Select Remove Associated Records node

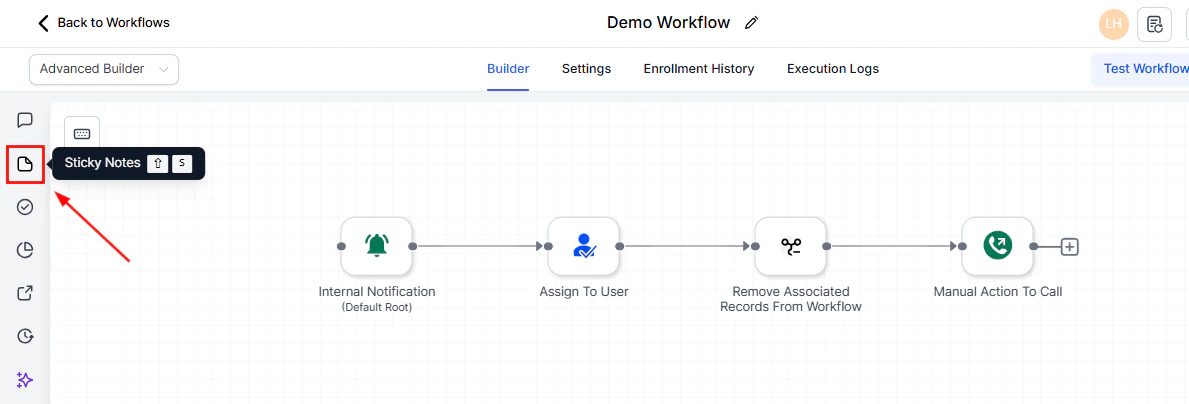(x=791, y=246)
